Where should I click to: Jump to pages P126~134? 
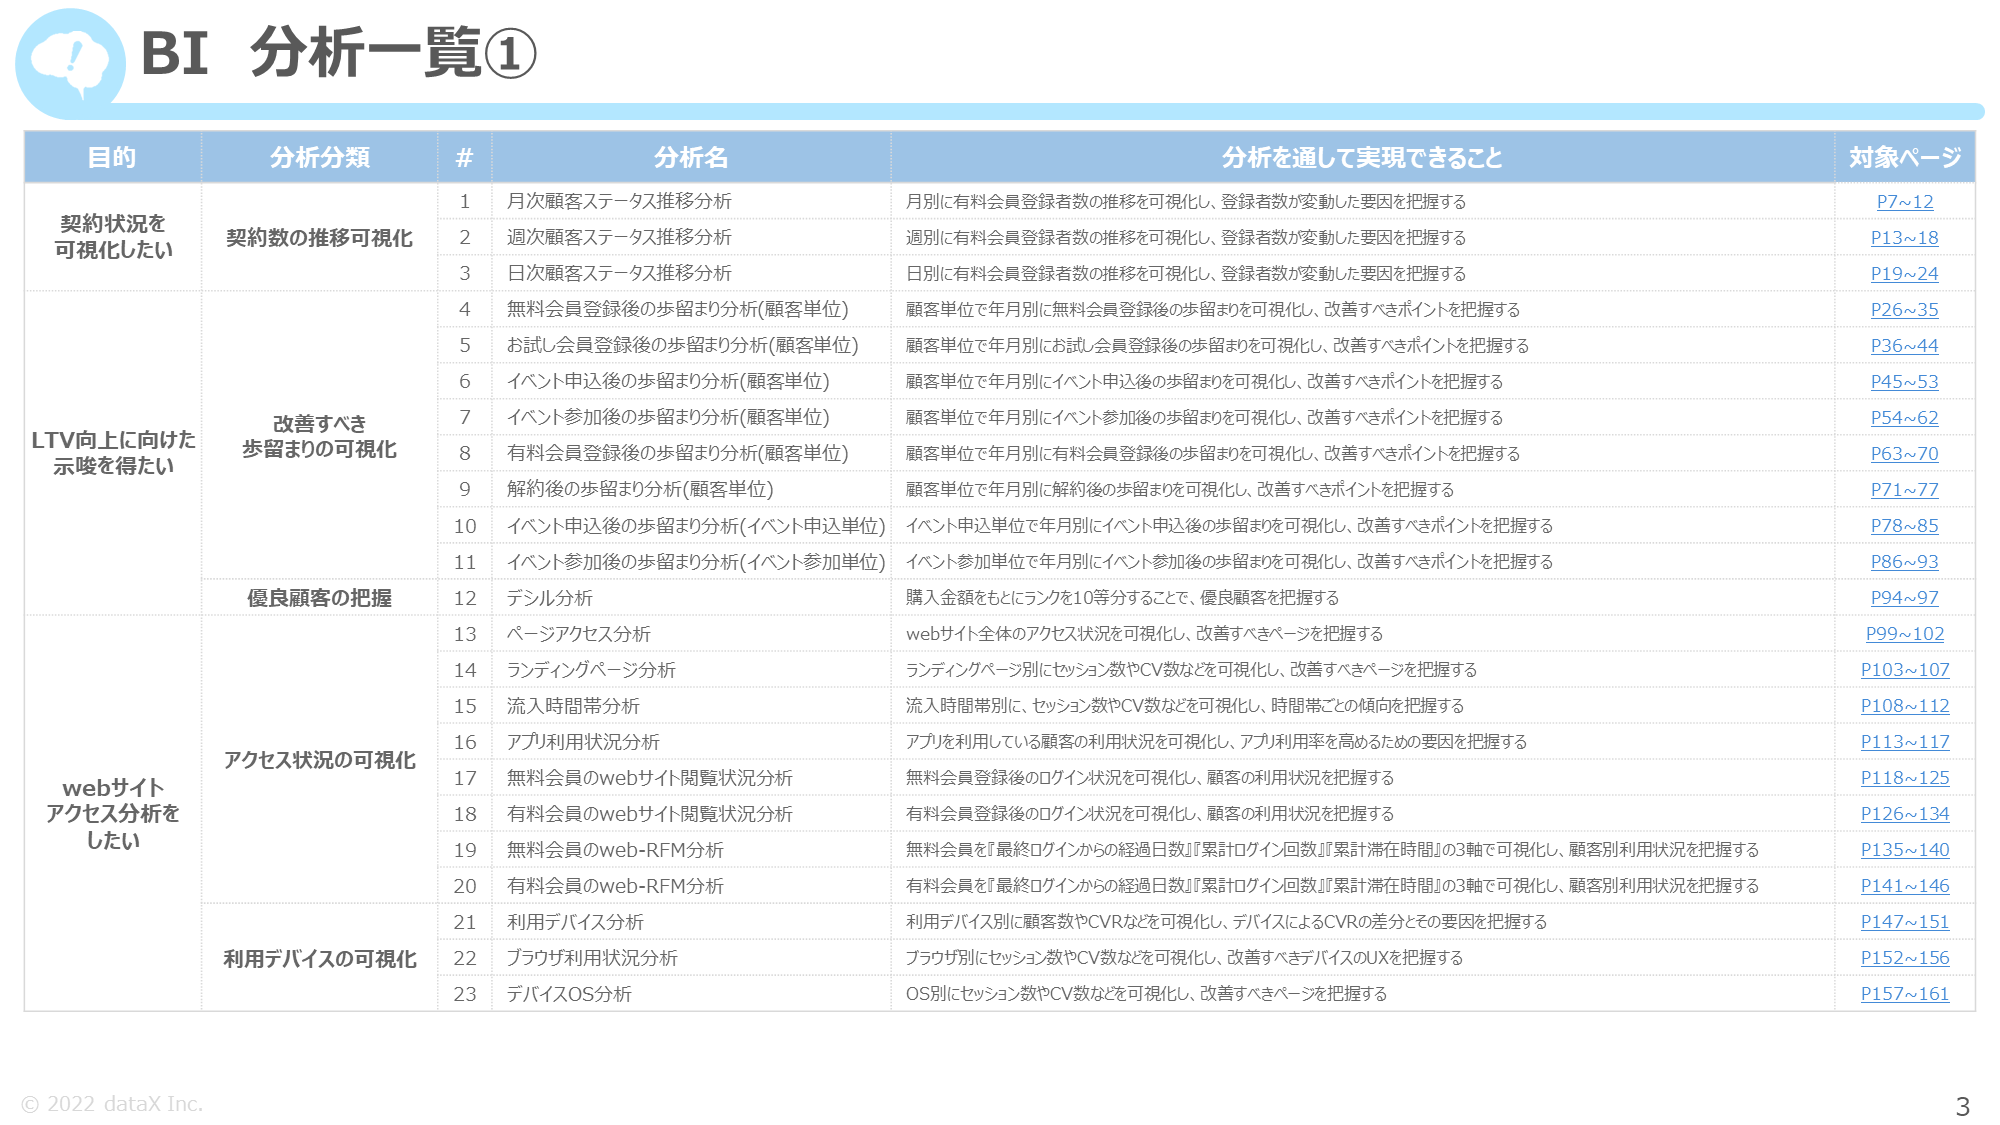pyautogui.click(x=1904, y=813)
